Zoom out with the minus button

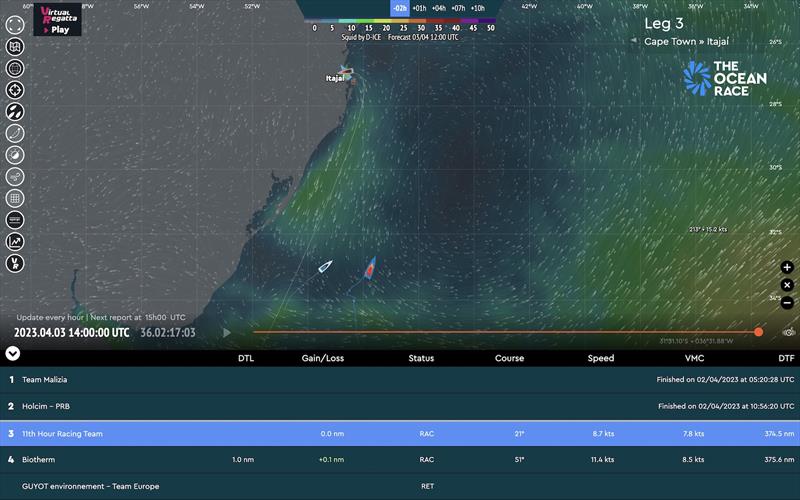tap(787, 302)
